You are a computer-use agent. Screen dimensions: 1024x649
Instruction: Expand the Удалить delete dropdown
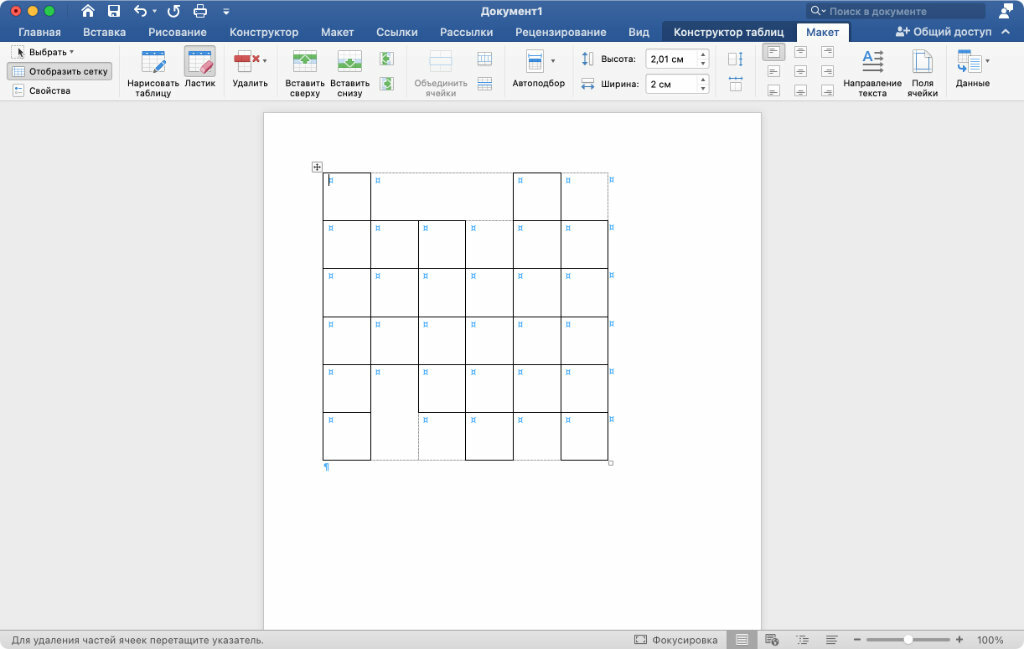pyautogui.click(x=250, y=70)
